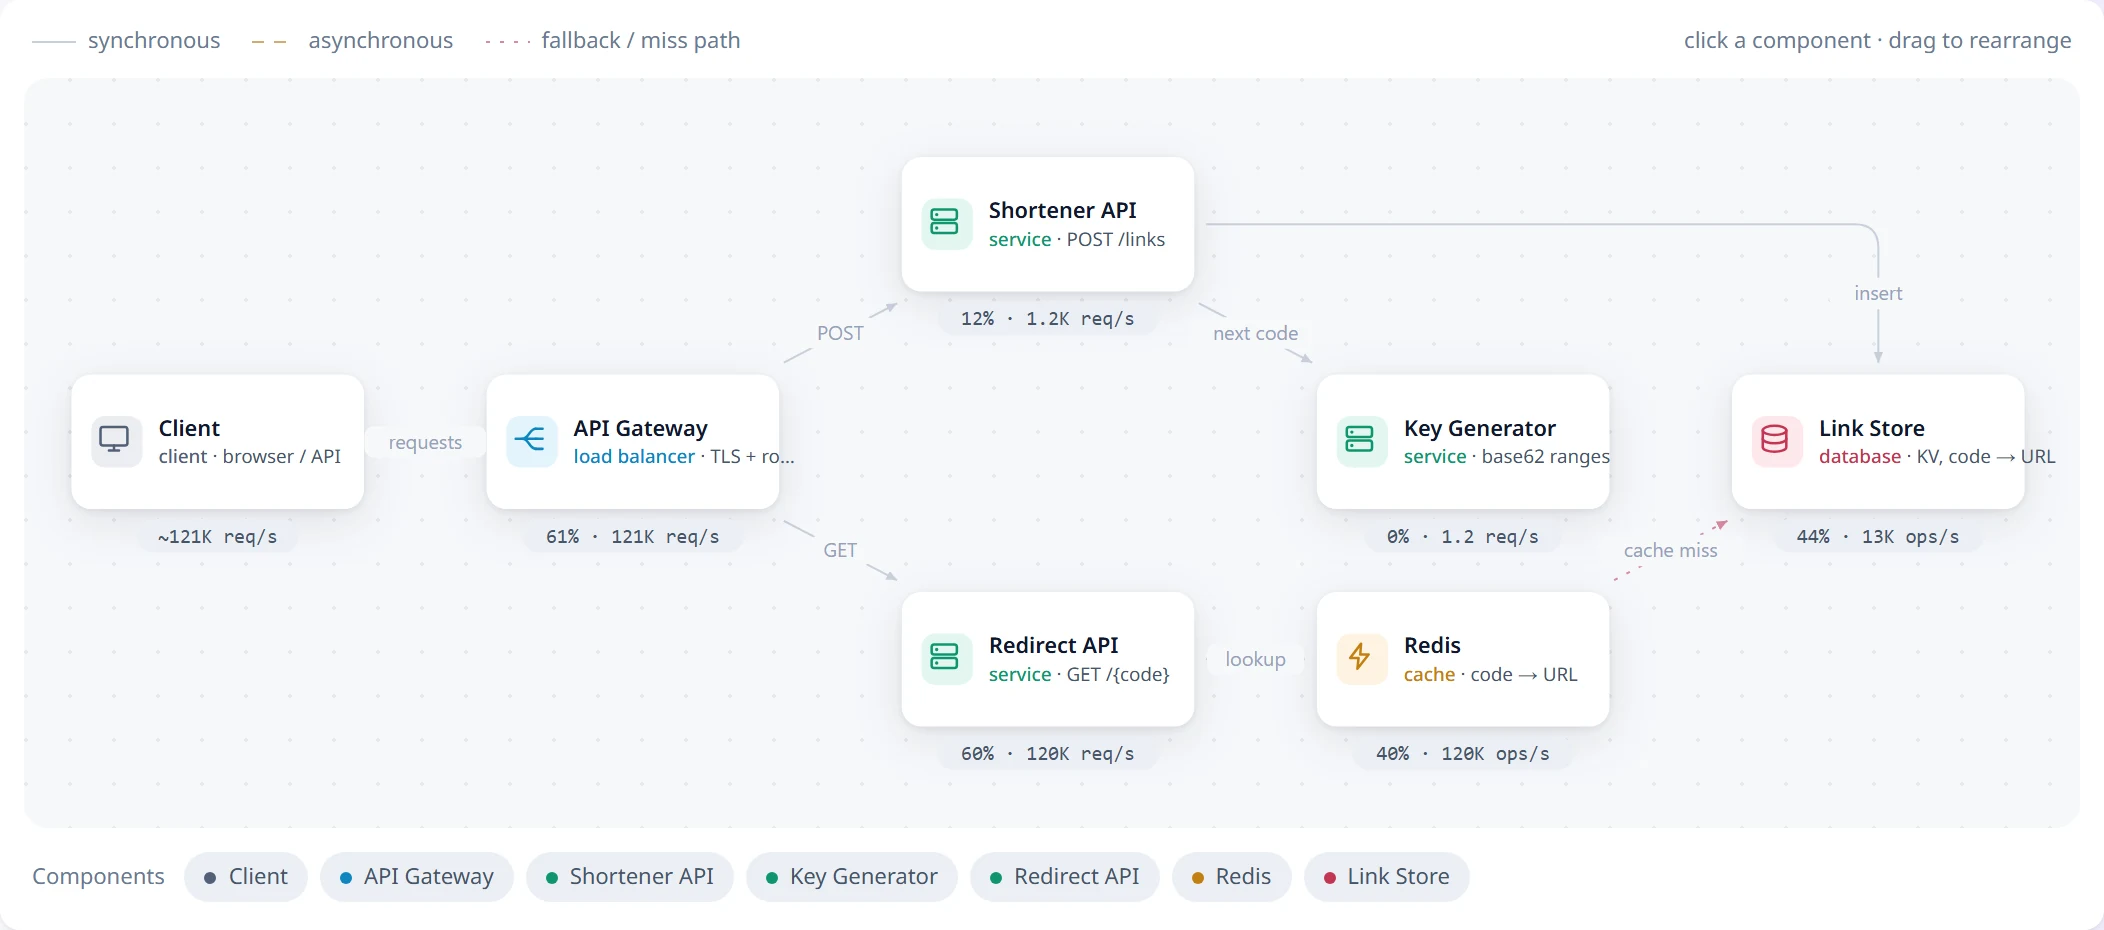Select the Shortener API component chip
Screen dimensions: 2104x930
point(630,877)
